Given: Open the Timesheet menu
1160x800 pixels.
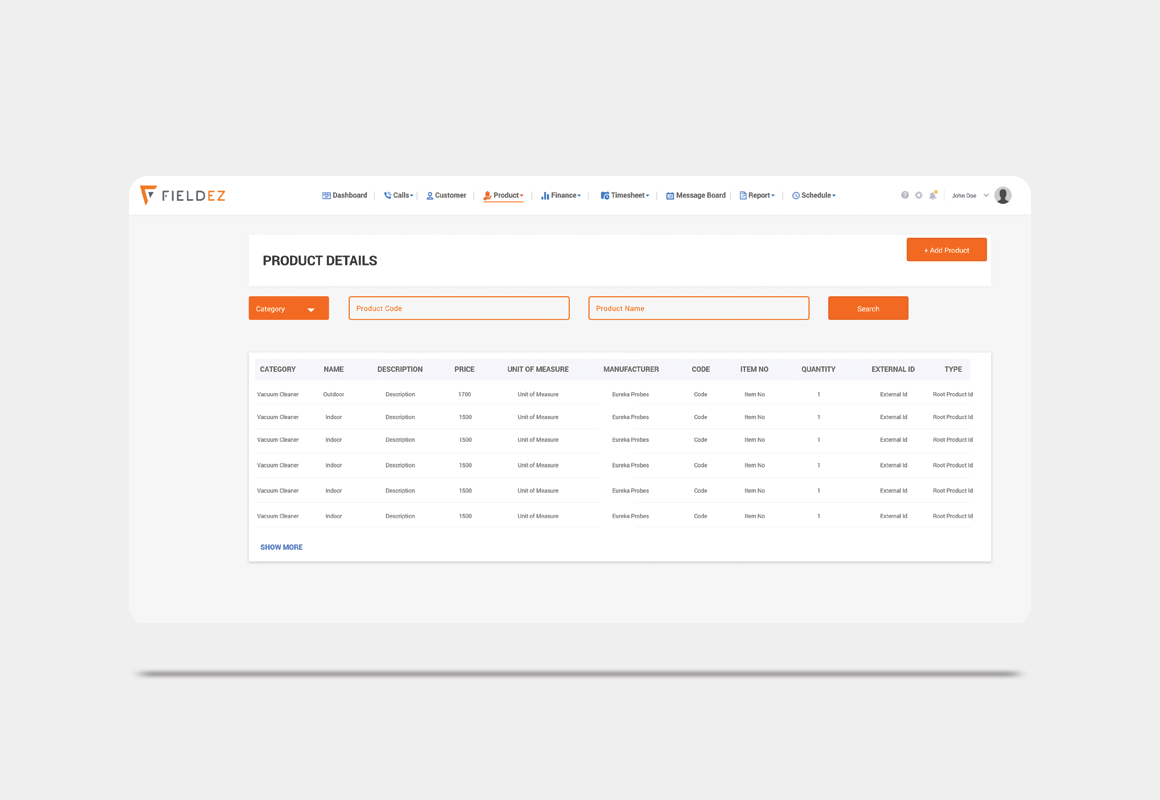Looking at the screenshot, I should (x=625, y=196).
